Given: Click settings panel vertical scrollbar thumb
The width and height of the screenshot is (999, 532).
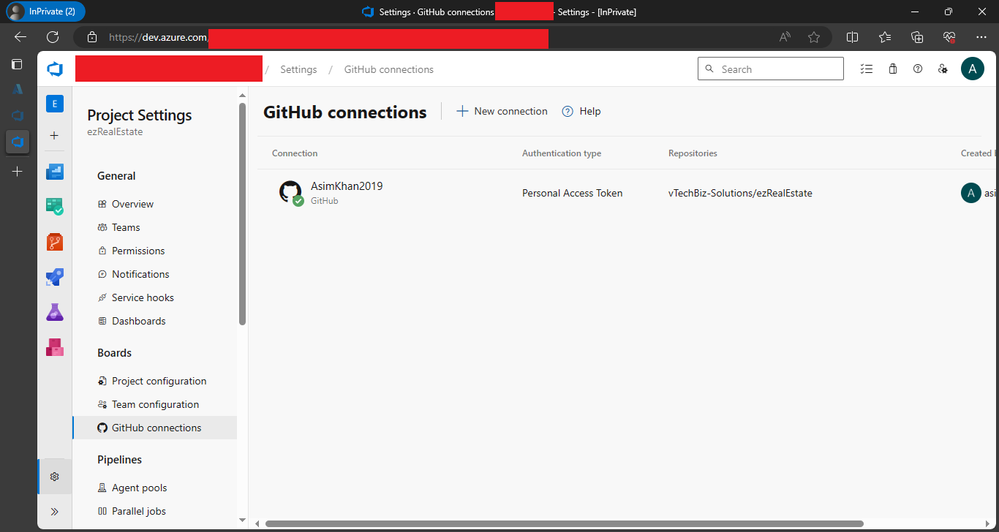Looking at the screenshot, I should (x=242, y=213).
